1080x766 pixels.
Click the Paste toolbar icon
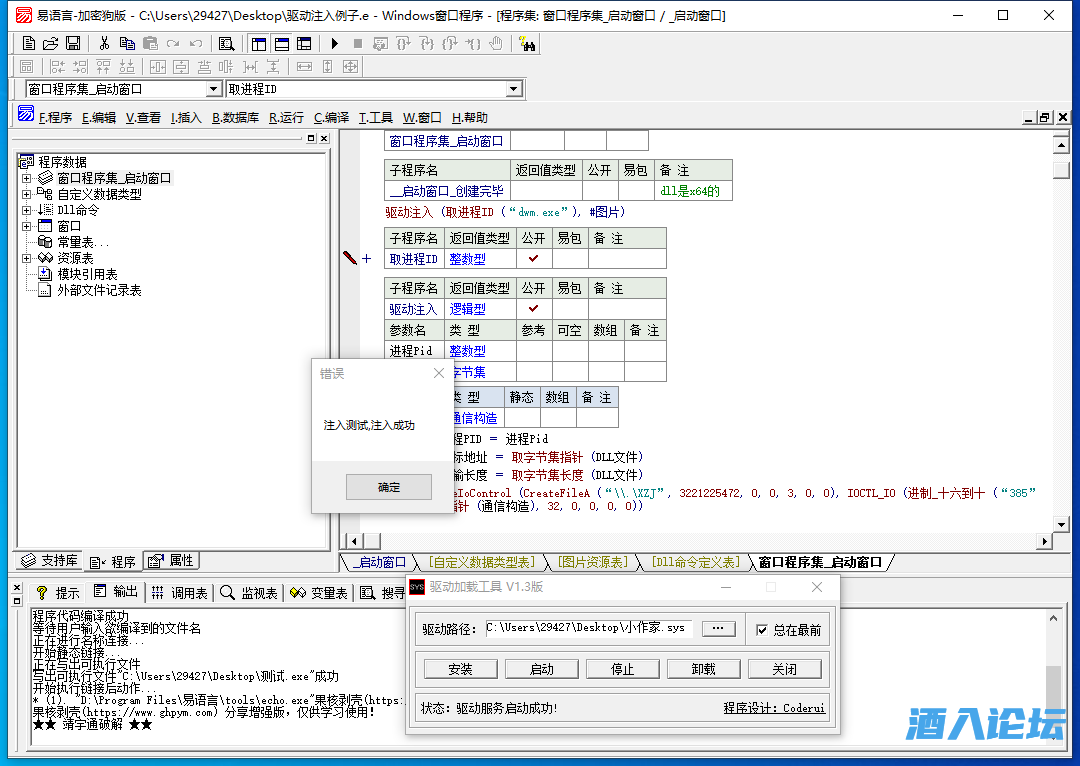pos(151,44)
